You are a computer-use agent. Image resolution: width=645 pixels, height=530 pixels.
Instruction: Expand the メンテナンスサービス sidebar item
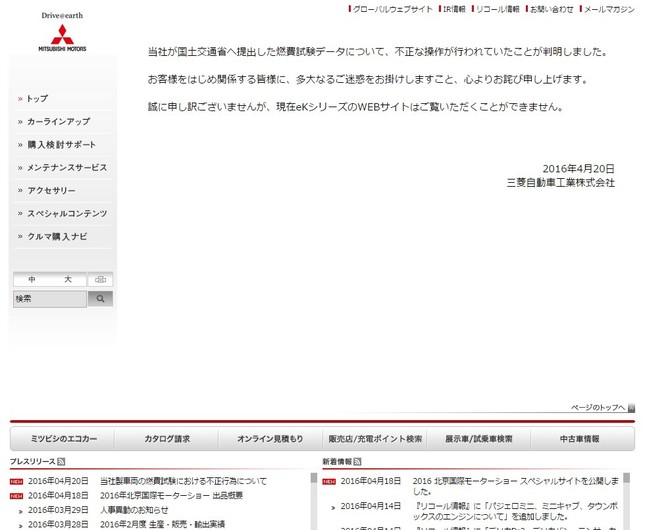pos(66,168)
